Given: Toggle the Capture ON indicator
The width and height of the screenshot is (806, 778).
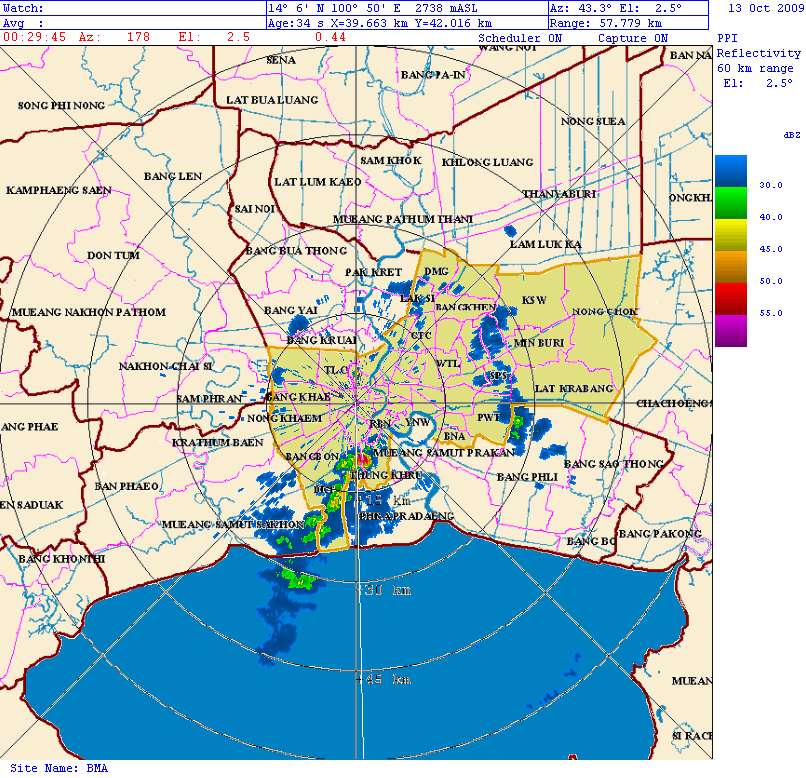Looking at the screenshot, I should (632, 38).
